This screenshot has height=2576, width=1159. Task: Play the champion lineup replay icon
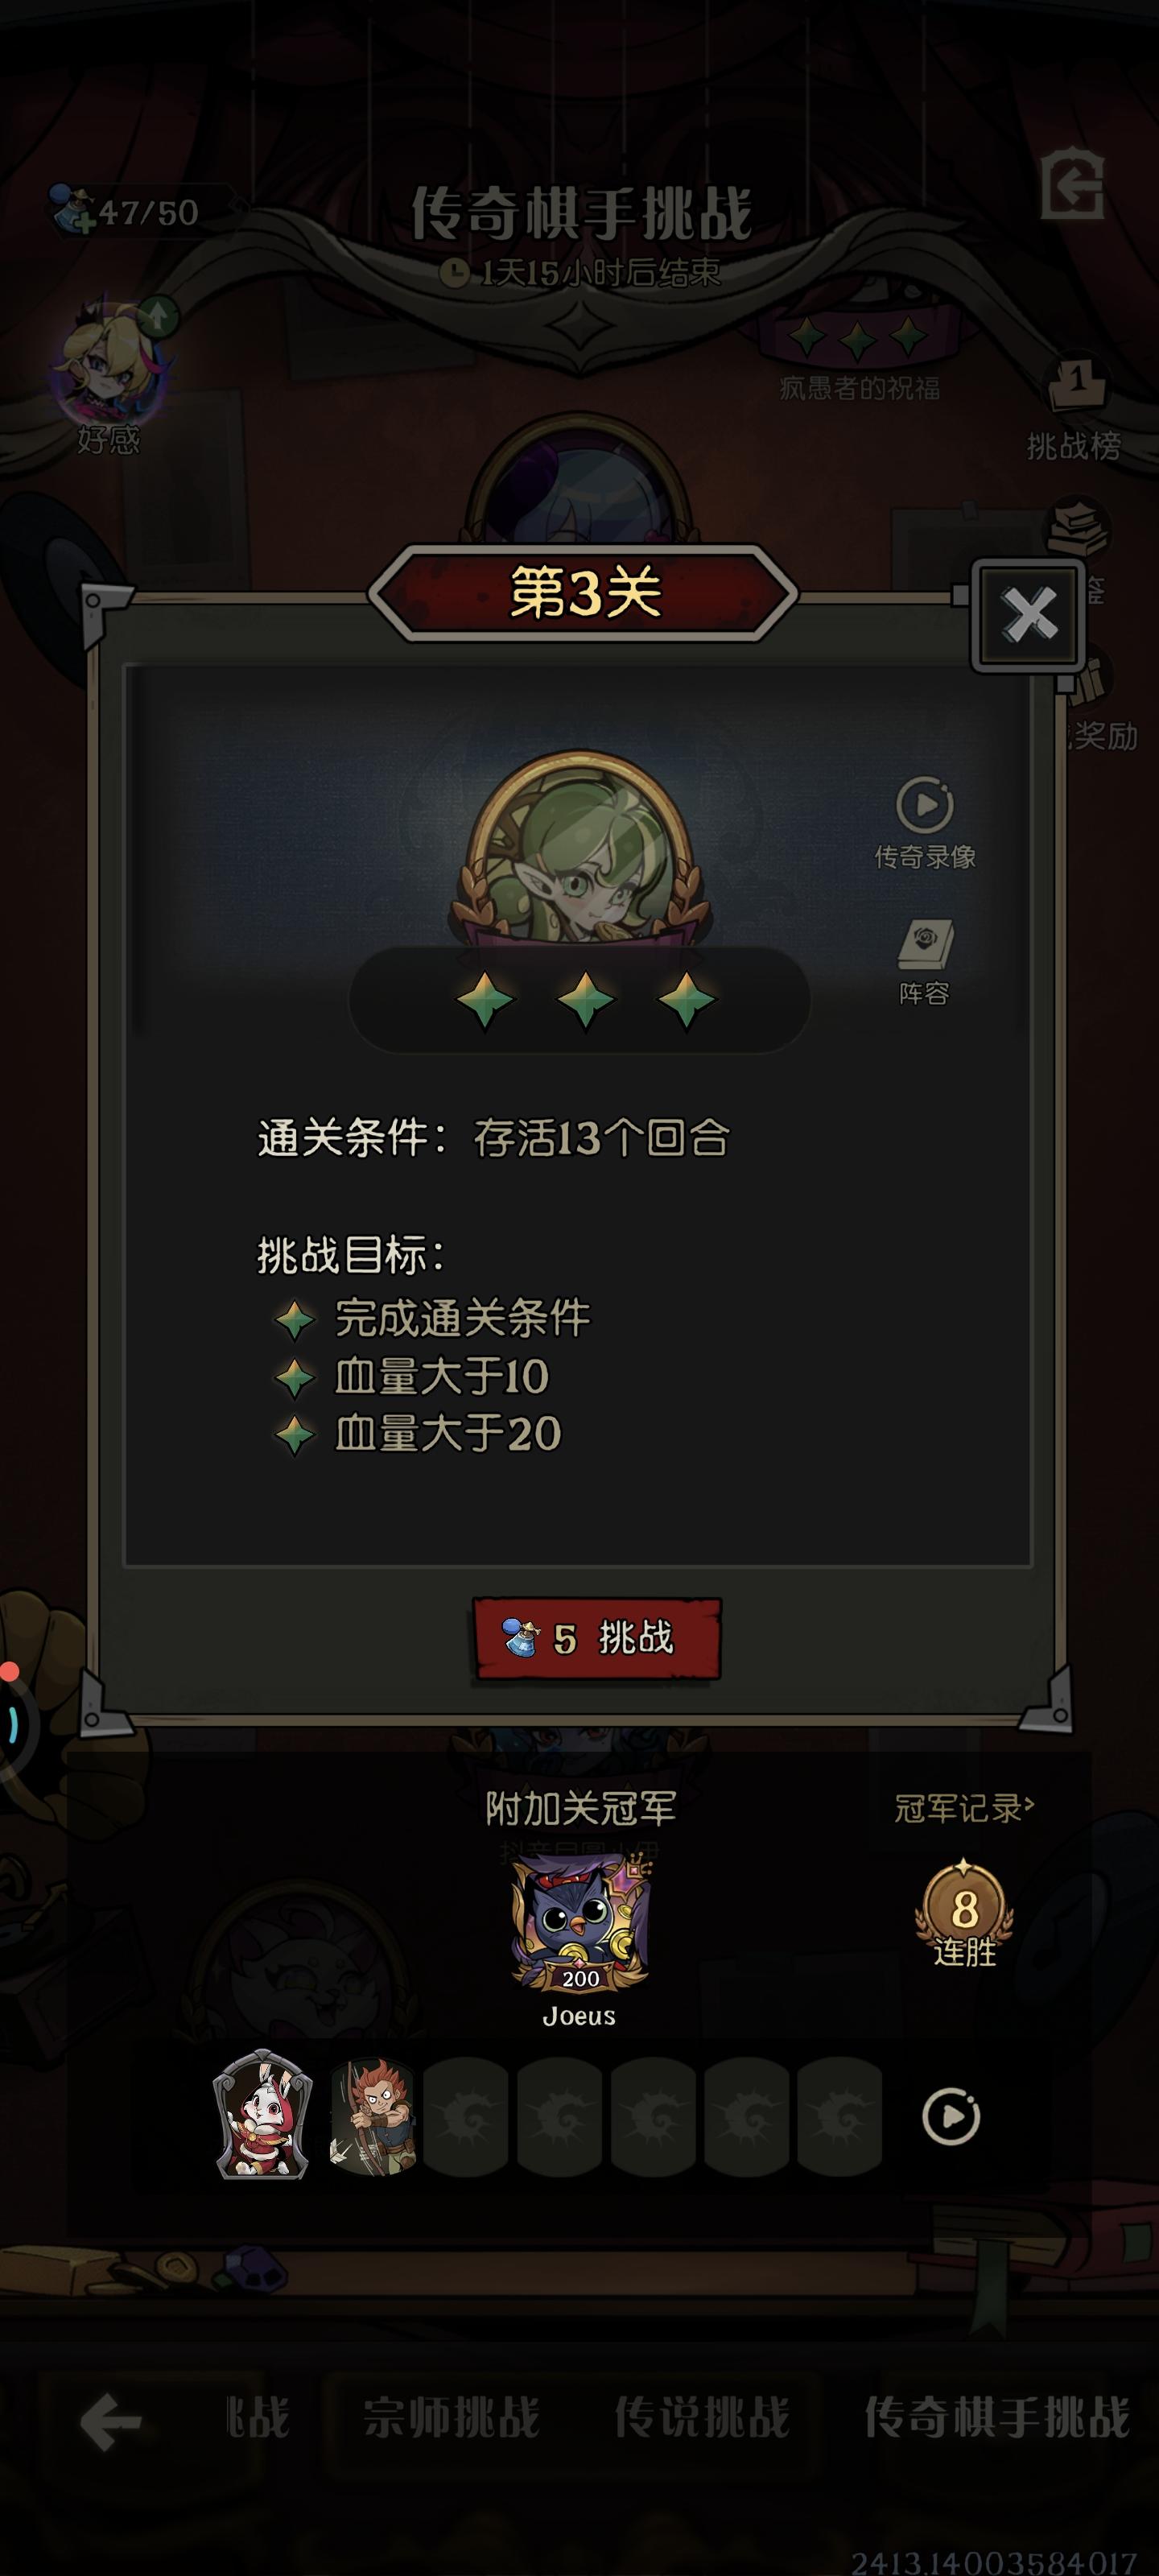(950, 2116)
